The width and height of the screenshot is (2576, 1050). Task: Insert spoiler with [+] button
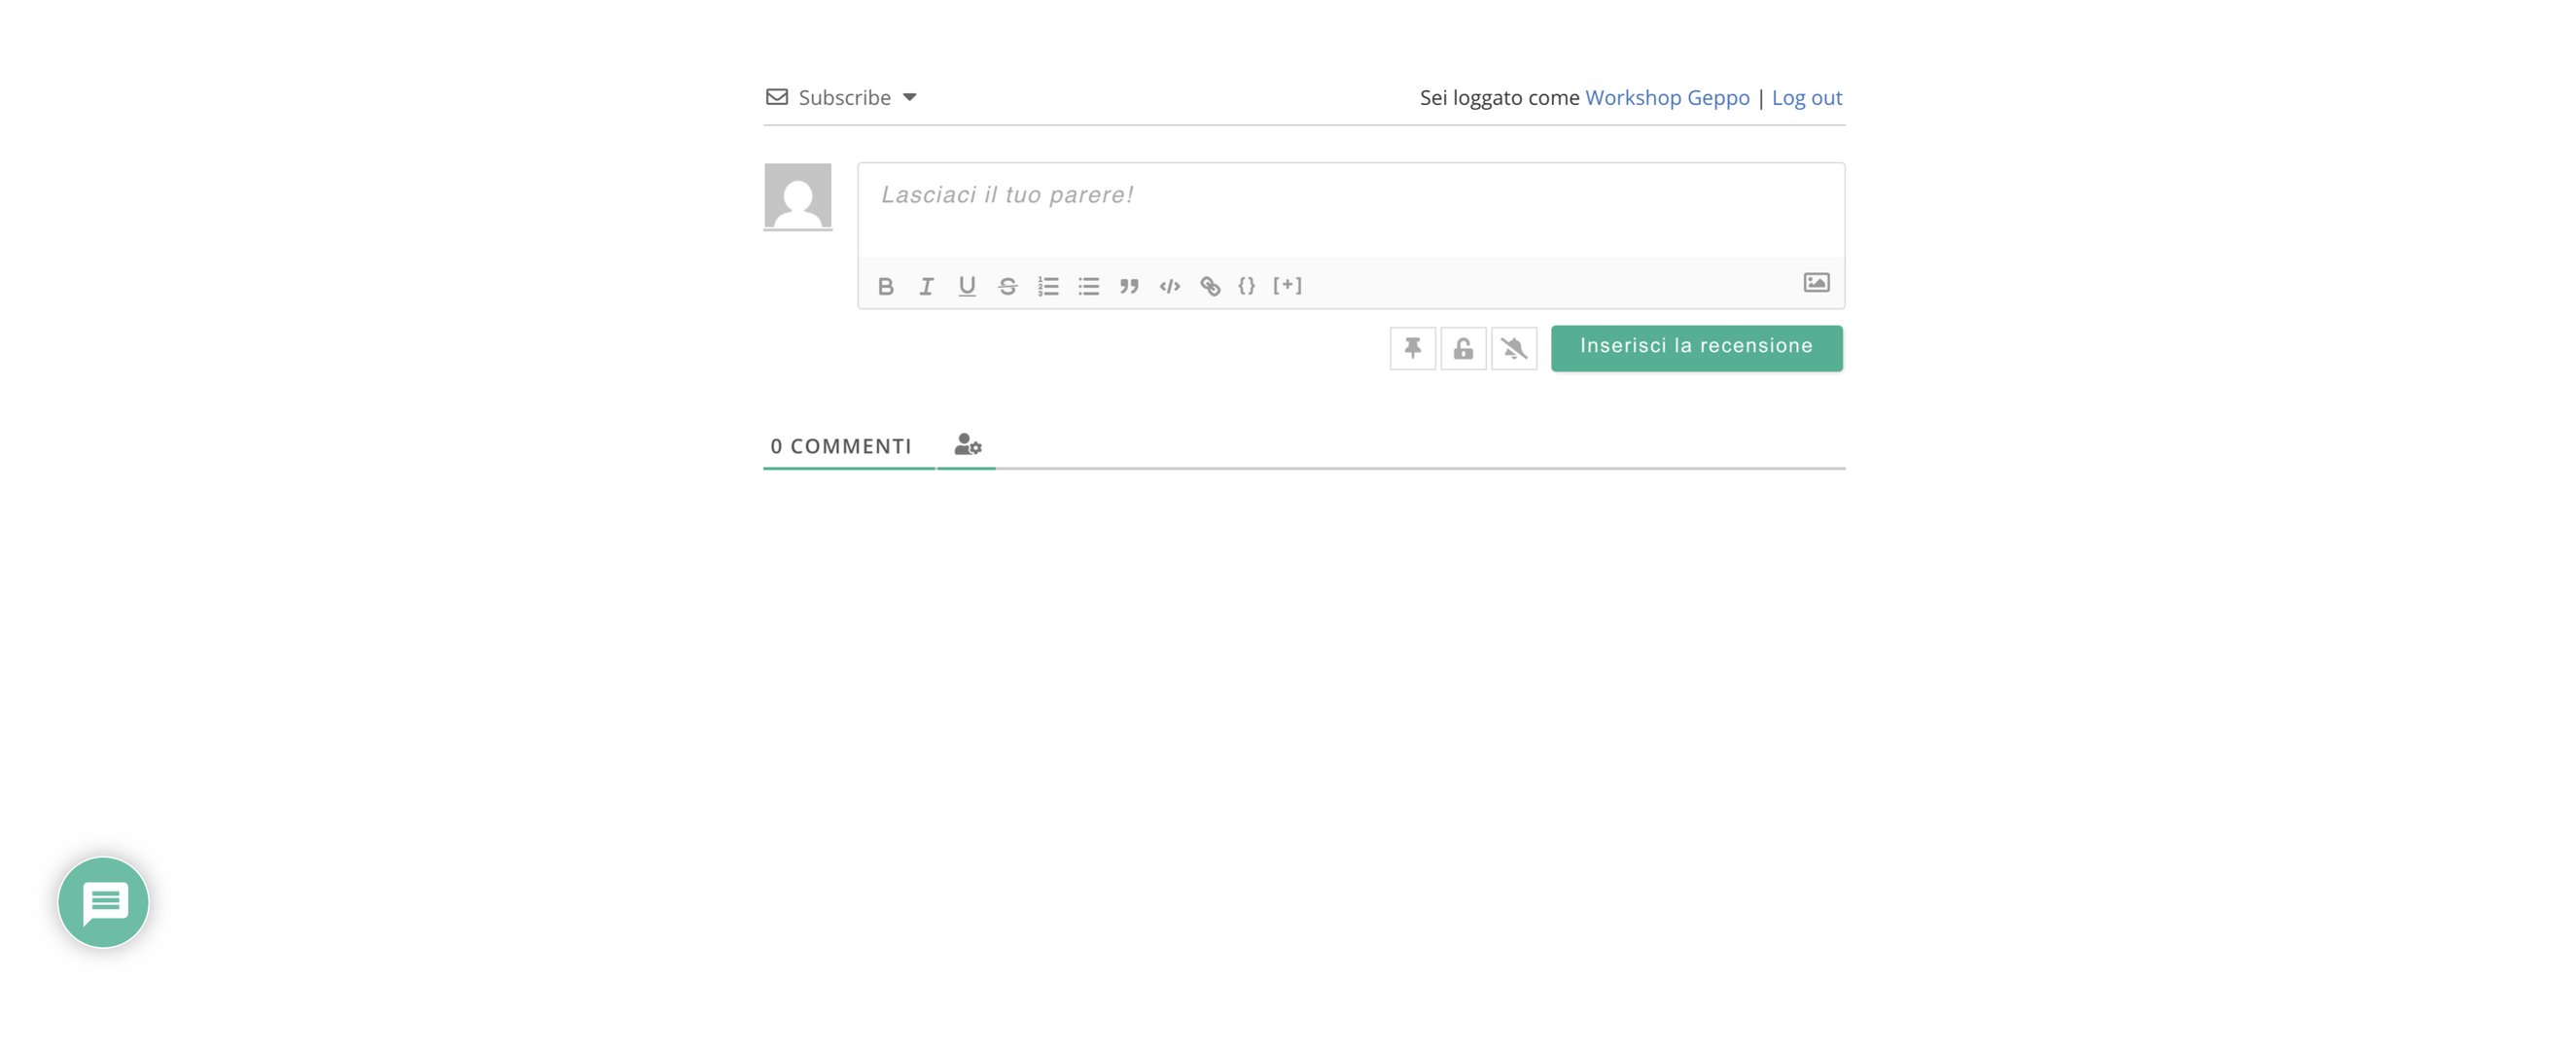(1288, 286)
